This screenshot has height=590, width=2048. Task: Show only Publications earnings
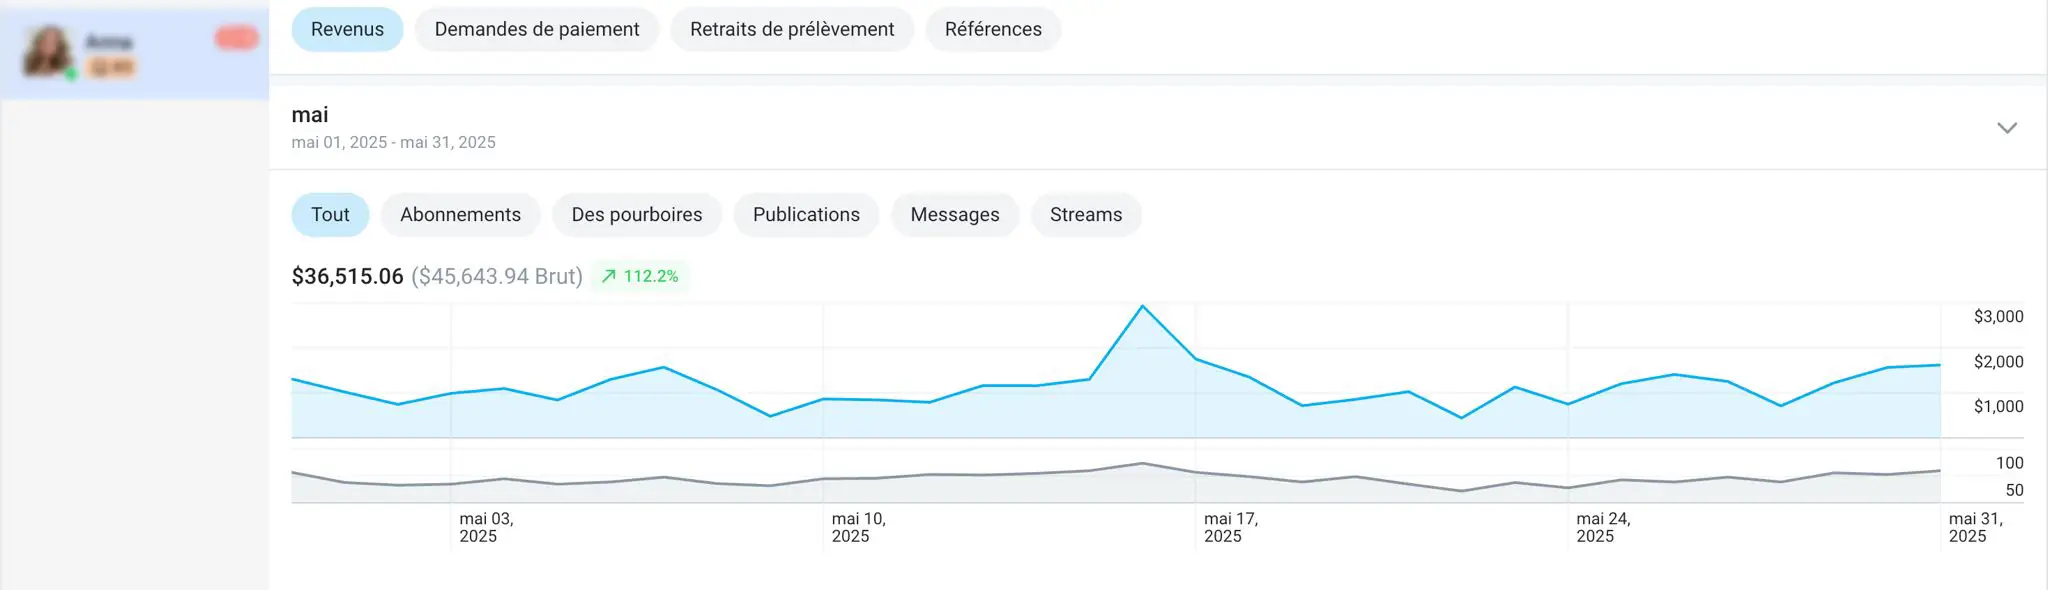(805, 215)
